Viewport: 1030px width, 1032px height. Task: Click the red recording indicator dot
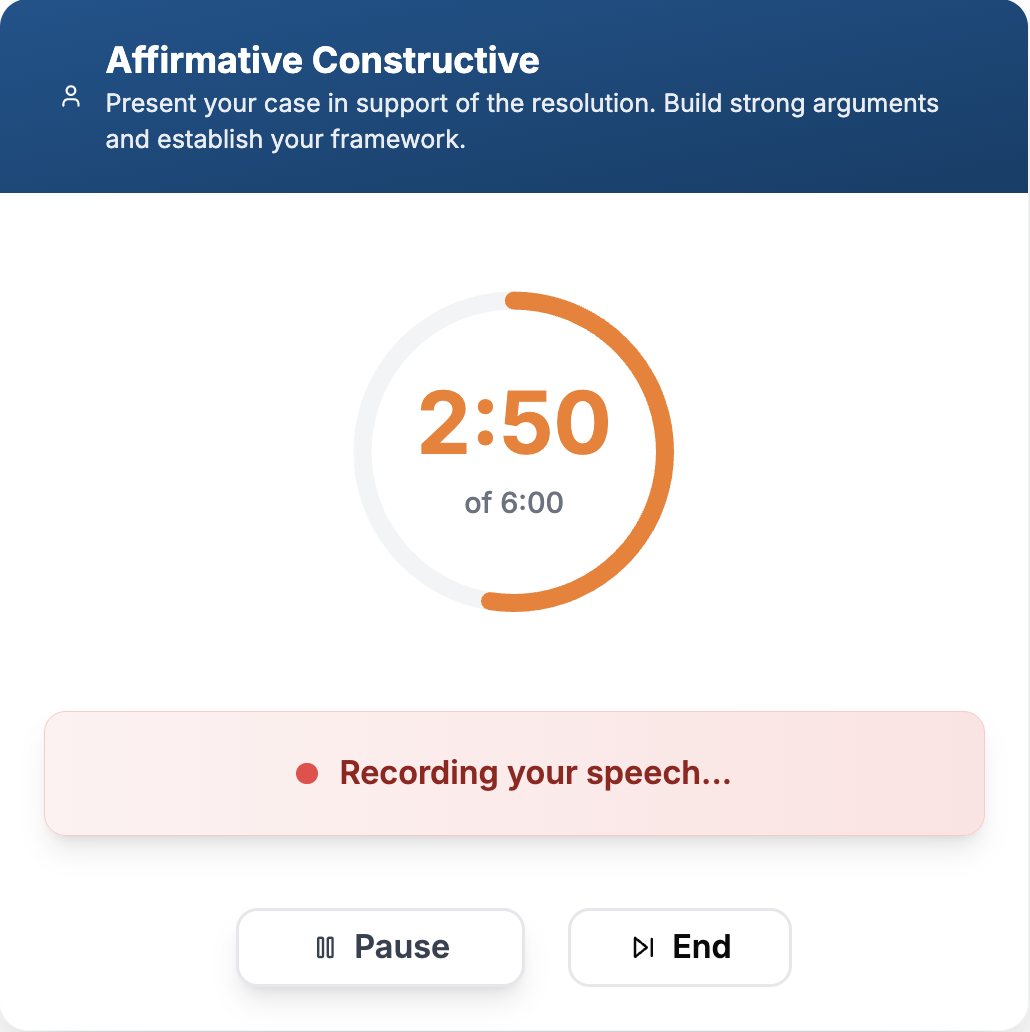coord(307,773)
